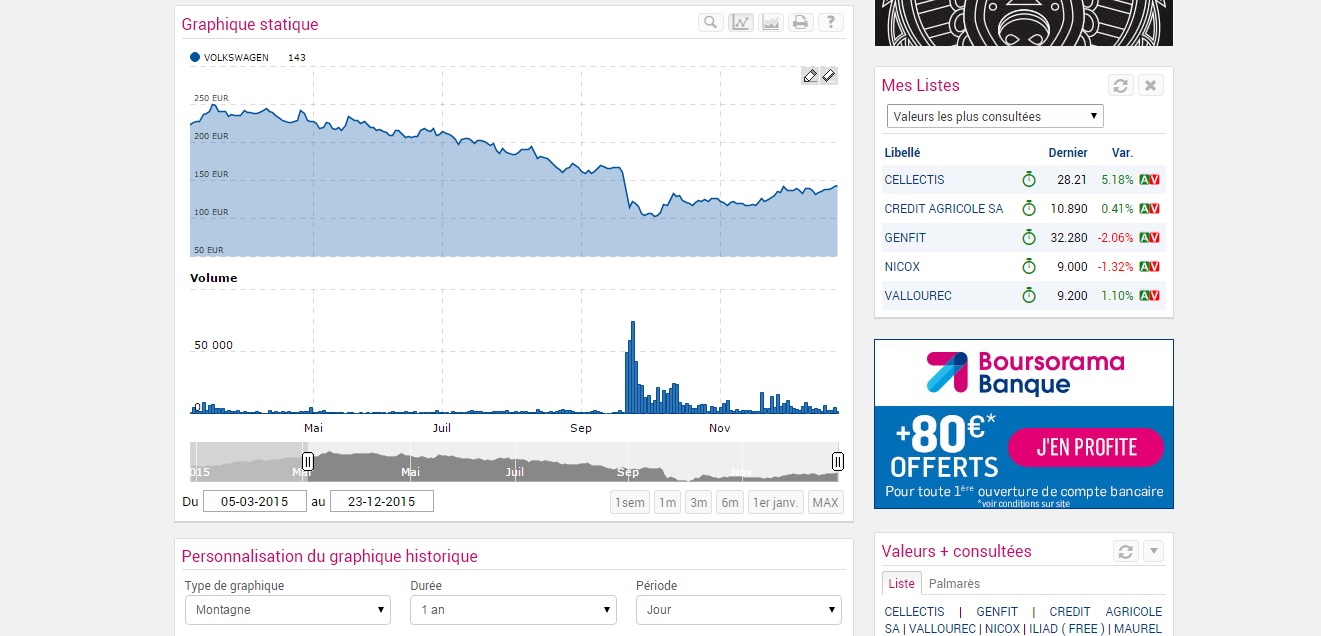Set the chart range to 1sem
The height and width of the screenshot is (636, 1321).
point(630,502)
